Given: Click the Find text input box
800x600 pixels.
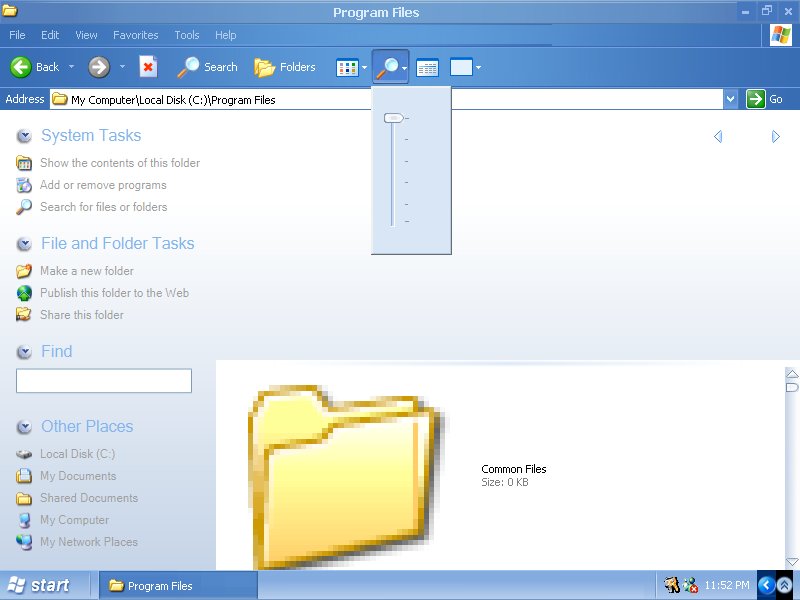Looking at the screenshot, I should click(x=103, y=381).
